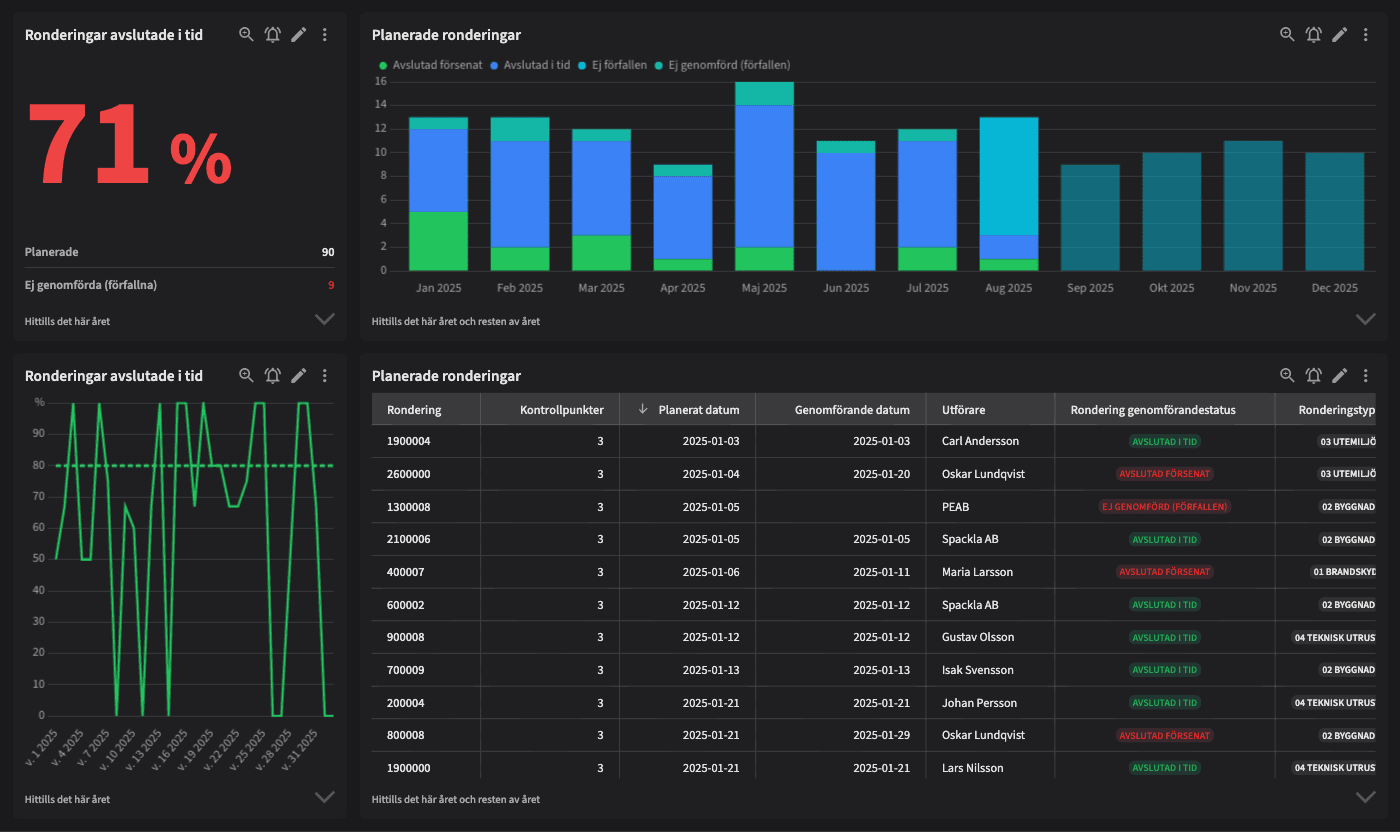The height and width of the screenshot is (832, 1400).
Task: Click the zoom magnifier on the line chart widget
Action: [x=246, y=376]
